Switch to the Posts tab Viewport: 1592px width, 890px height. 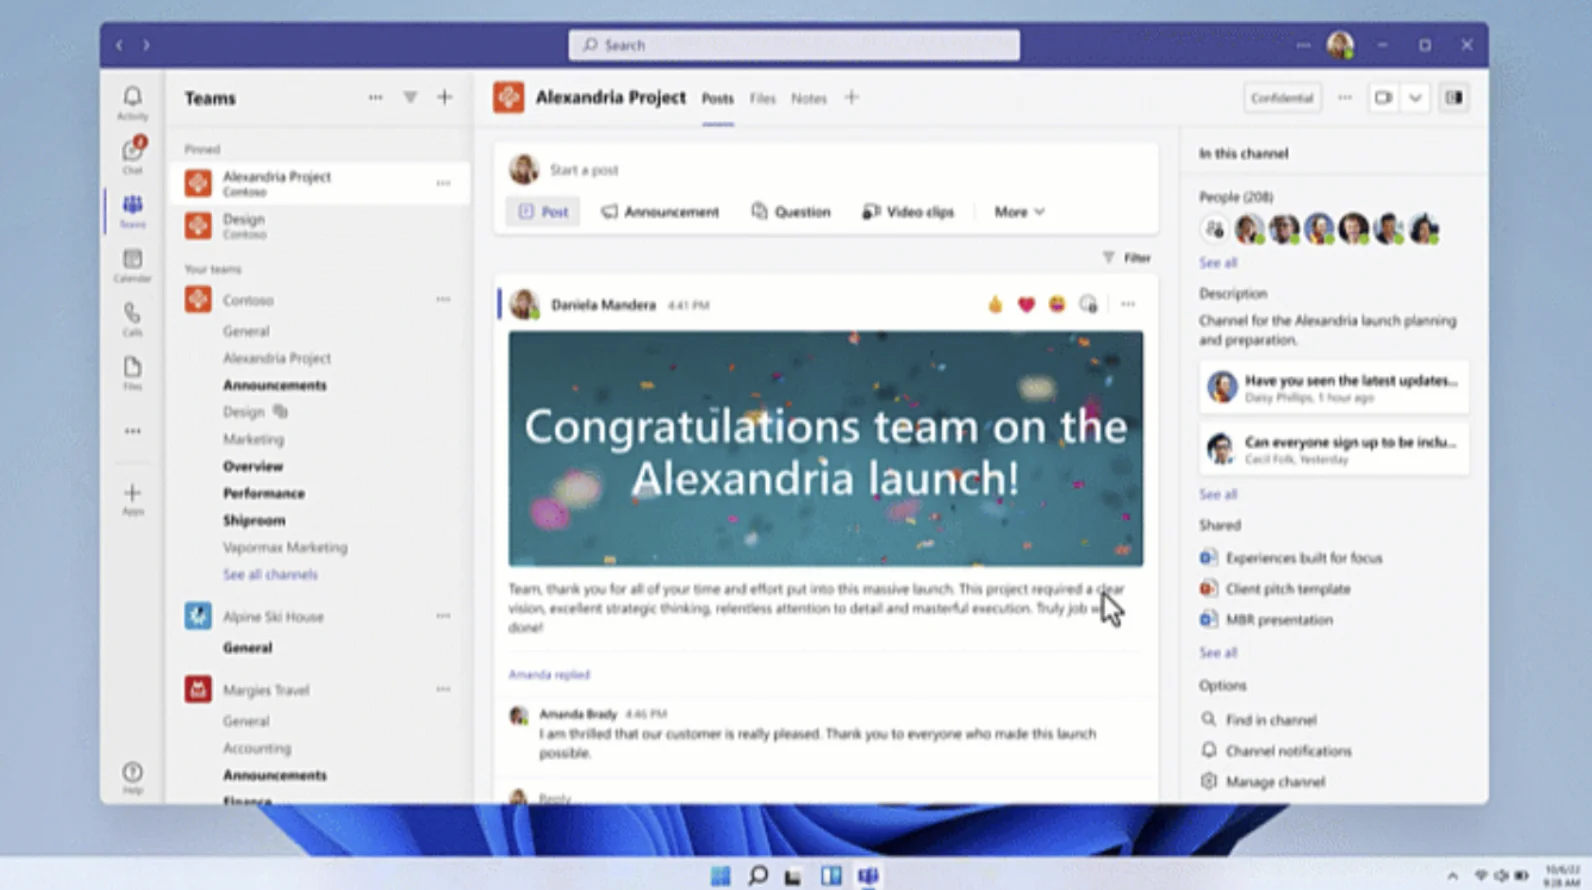(x=717, y=99)
